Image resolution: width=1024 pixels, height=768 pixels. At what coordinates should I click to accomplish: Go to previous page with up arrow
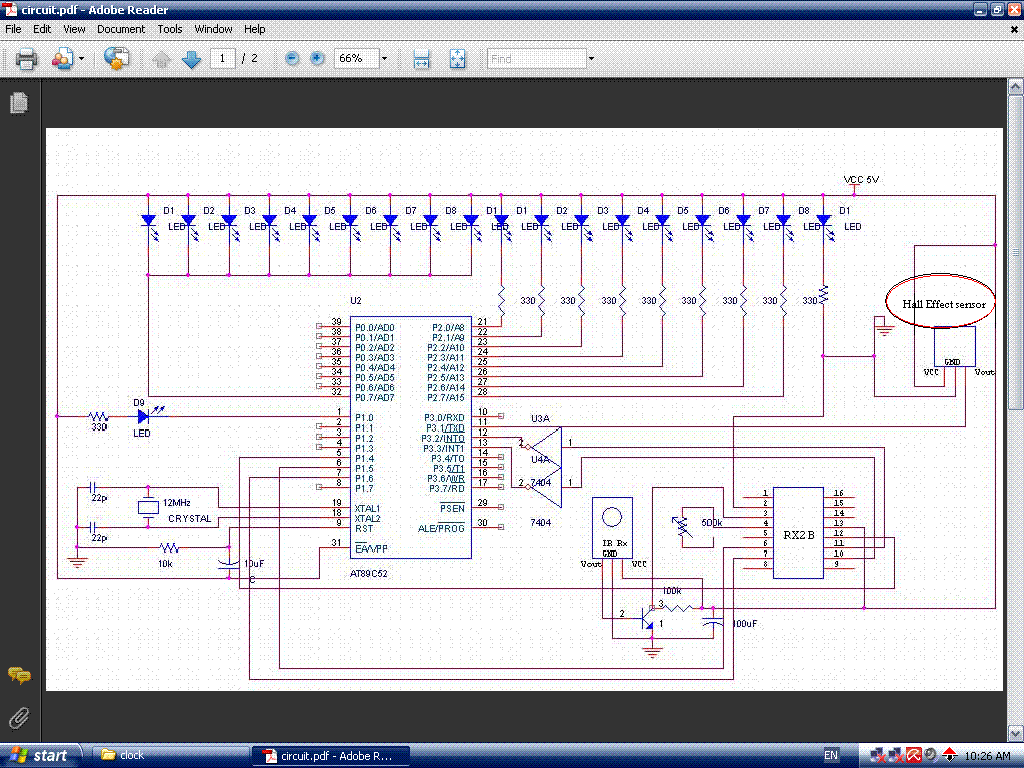(161, 59)
